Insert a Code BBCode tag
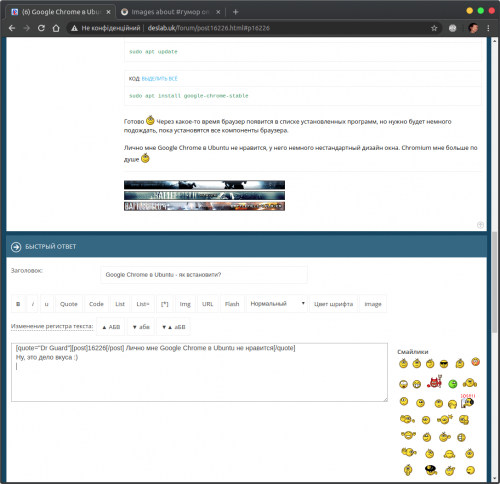 point(96,304)
